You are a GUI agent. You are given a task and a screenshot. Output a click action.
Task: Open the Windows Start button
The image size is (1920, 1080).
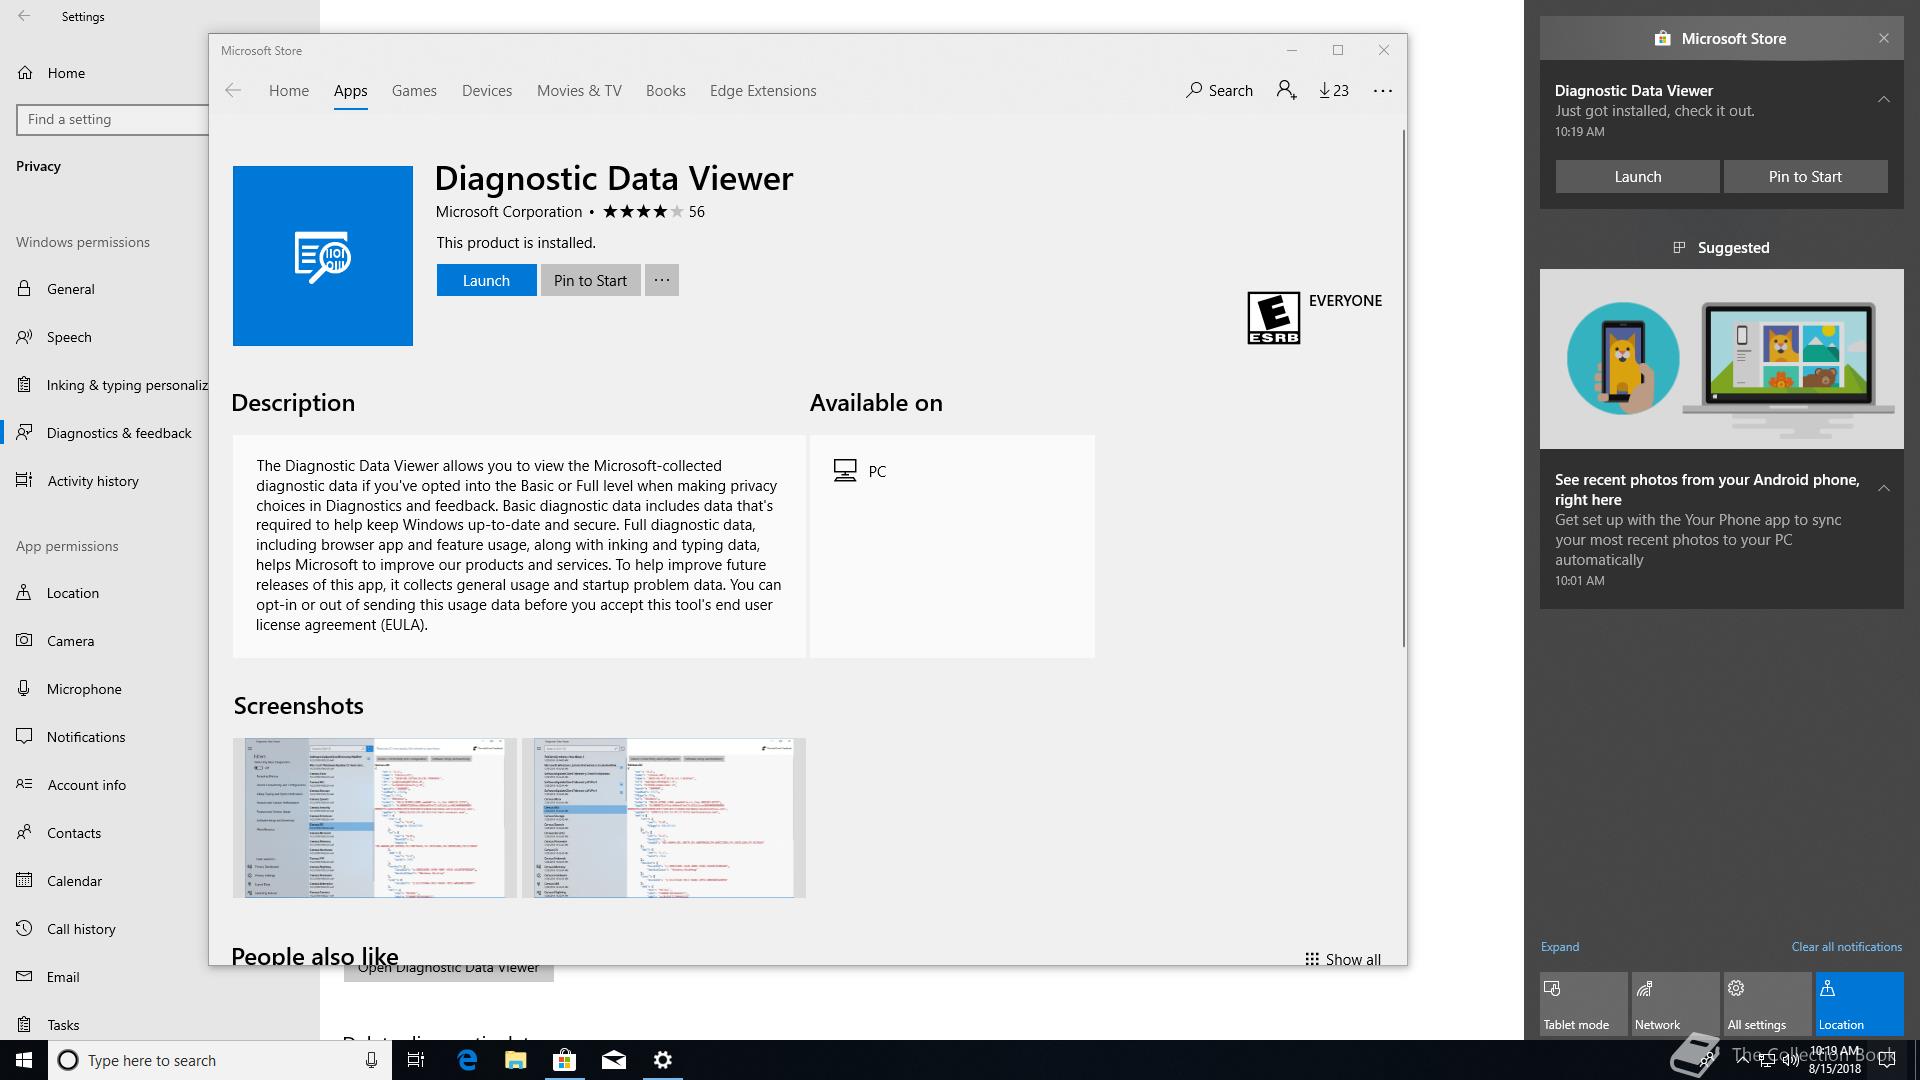[x=24, y=1060]
